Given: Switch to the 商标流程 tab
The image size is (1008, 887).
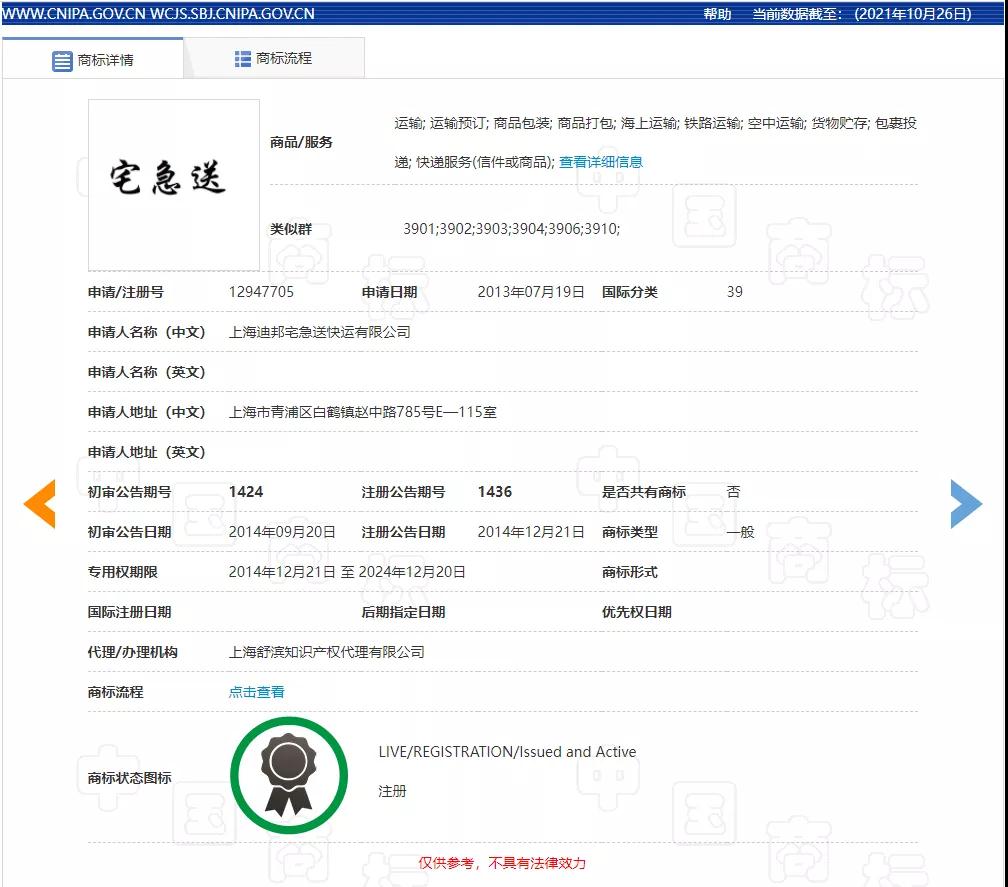Looking at the screenshot, I should pos(284,58).
